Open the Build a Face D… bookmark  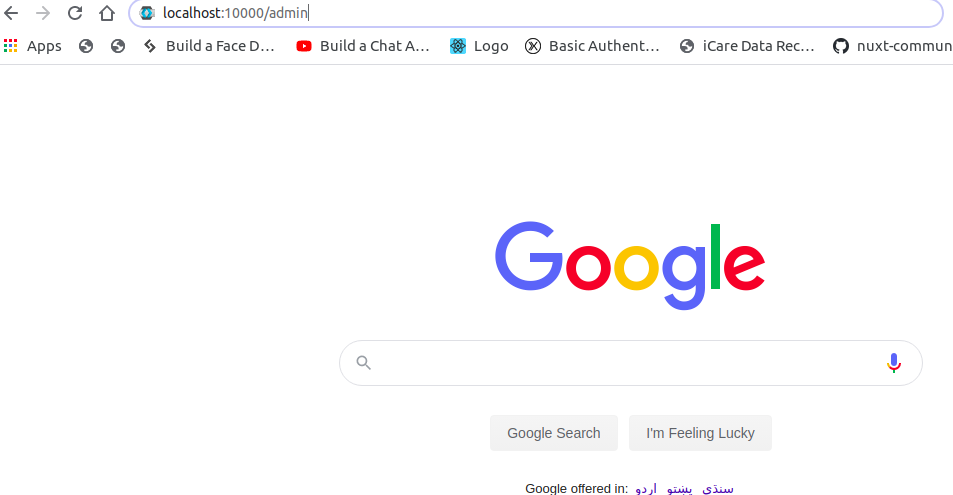tap(209, 46)
